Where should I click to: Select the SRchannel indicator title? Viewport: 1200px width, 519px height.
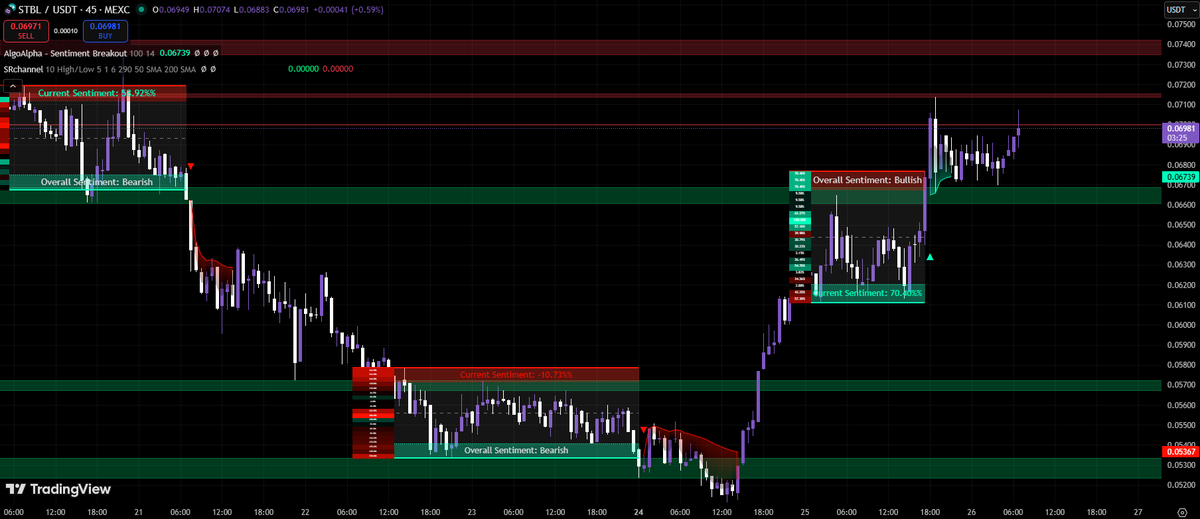pyautogui.click(x=21, y=69)
